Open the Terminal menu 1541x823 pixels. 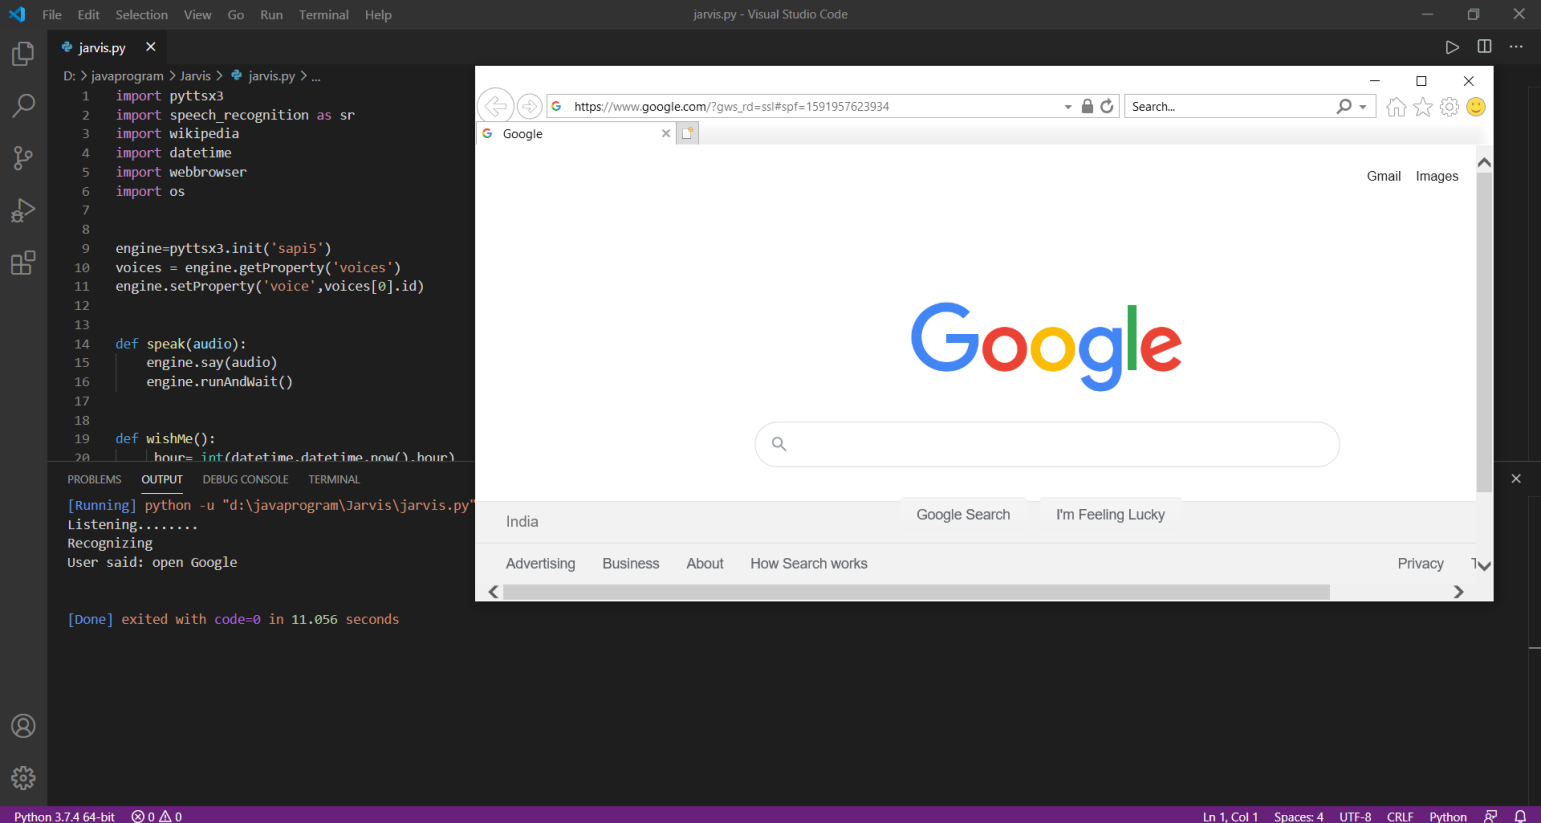322,14
